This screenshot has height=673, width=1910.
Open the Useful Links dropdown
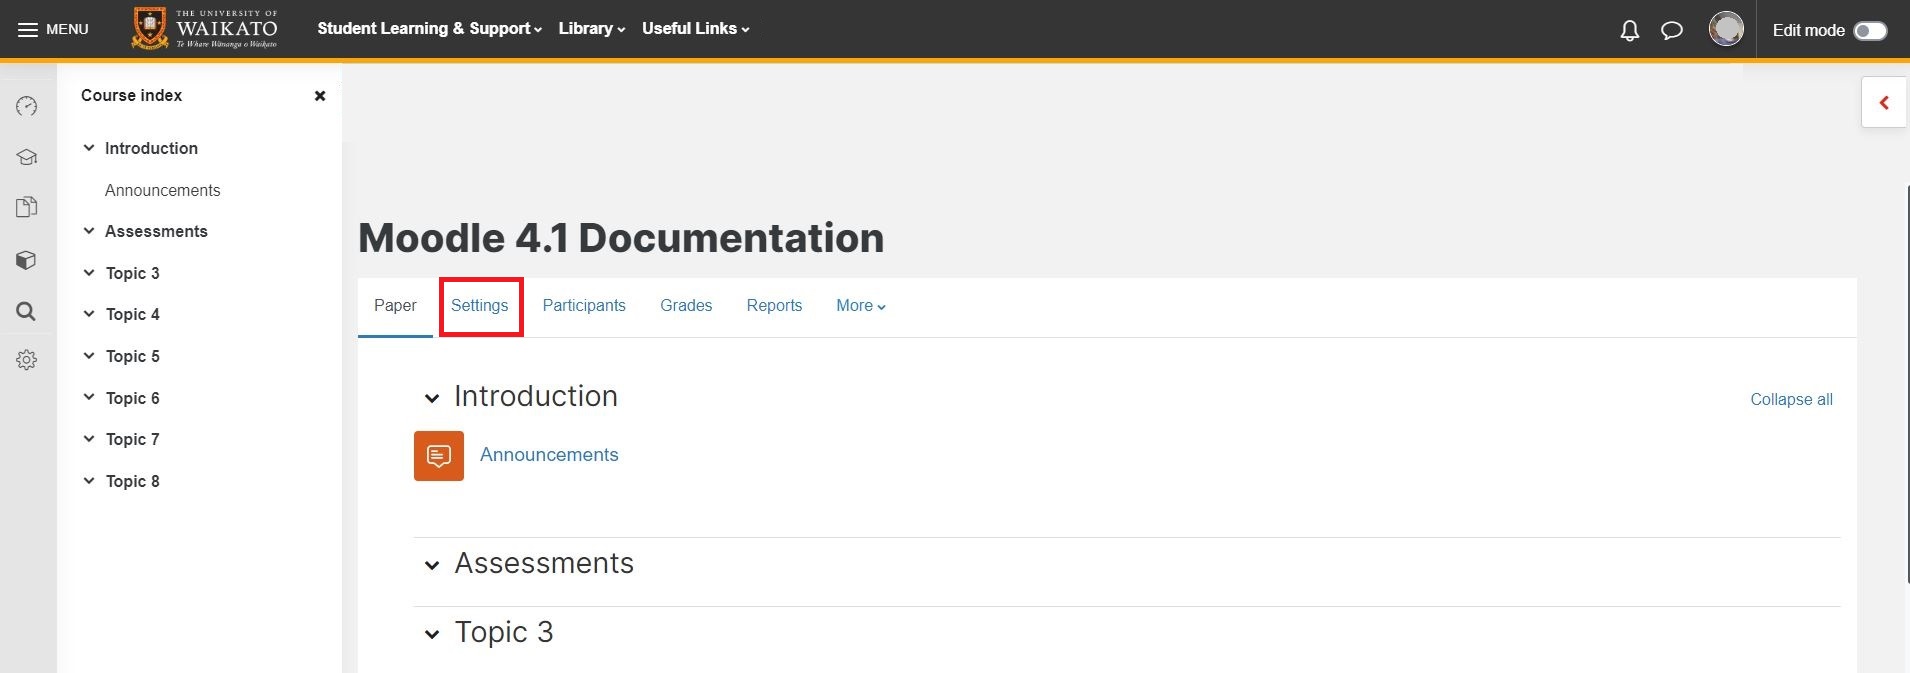click(x=696, y=29)
